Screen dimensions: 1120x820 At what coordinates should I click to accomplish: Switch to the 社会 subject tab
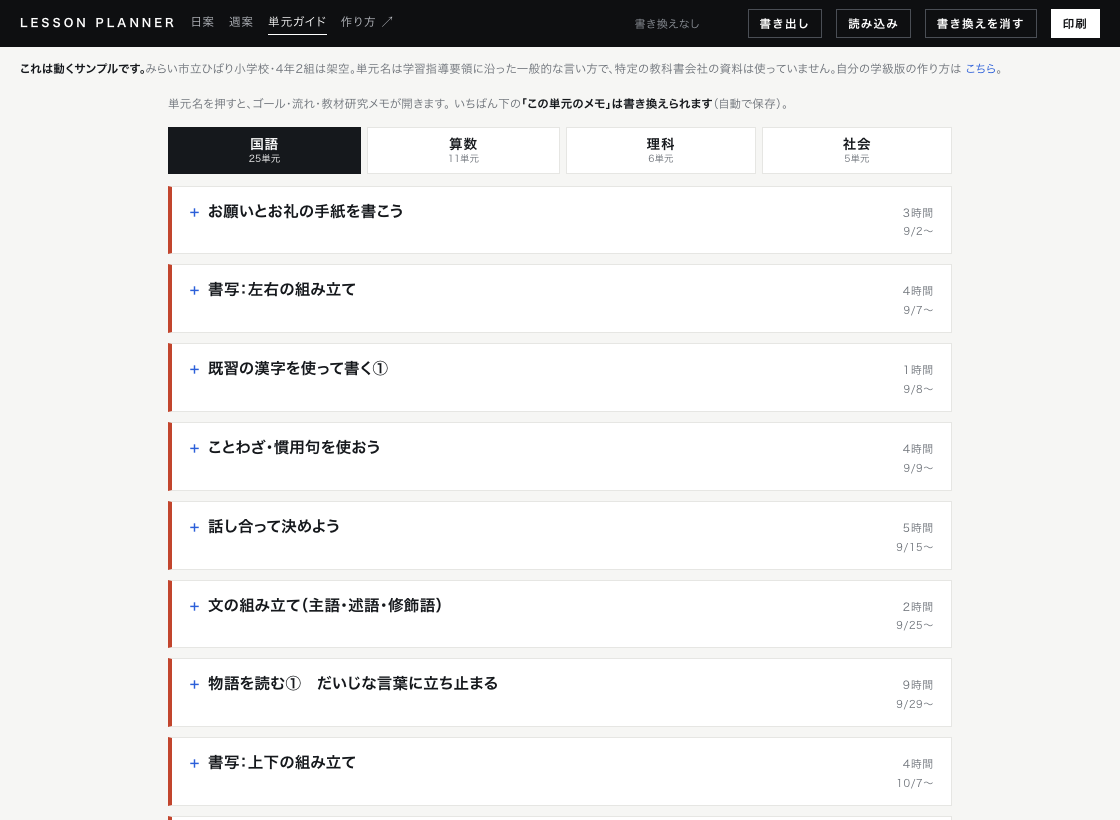(856, 151)
